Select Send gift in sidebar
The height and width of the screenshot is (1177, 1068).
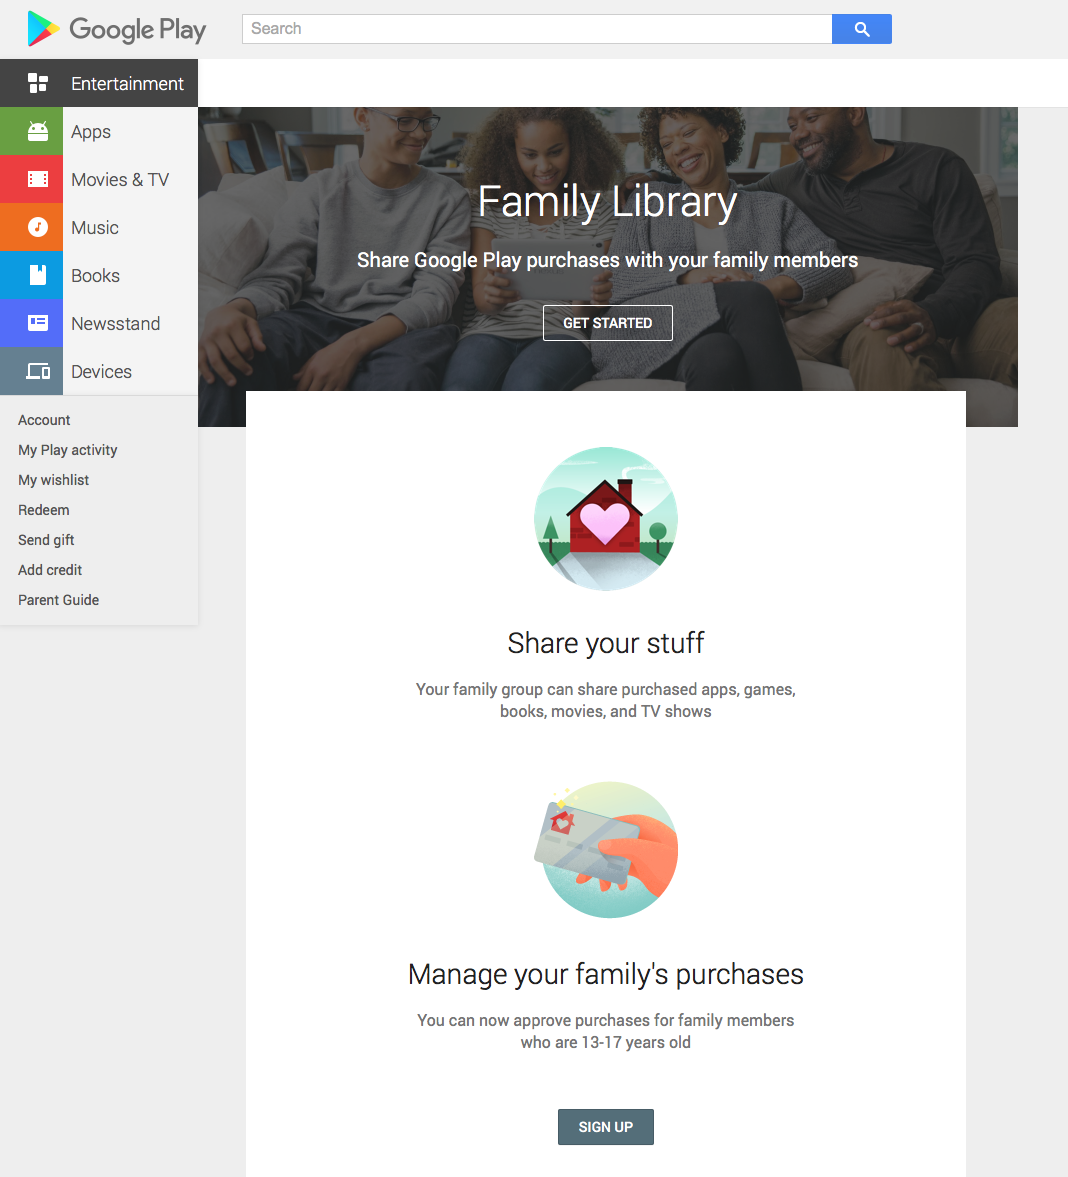tap(46, 540)
